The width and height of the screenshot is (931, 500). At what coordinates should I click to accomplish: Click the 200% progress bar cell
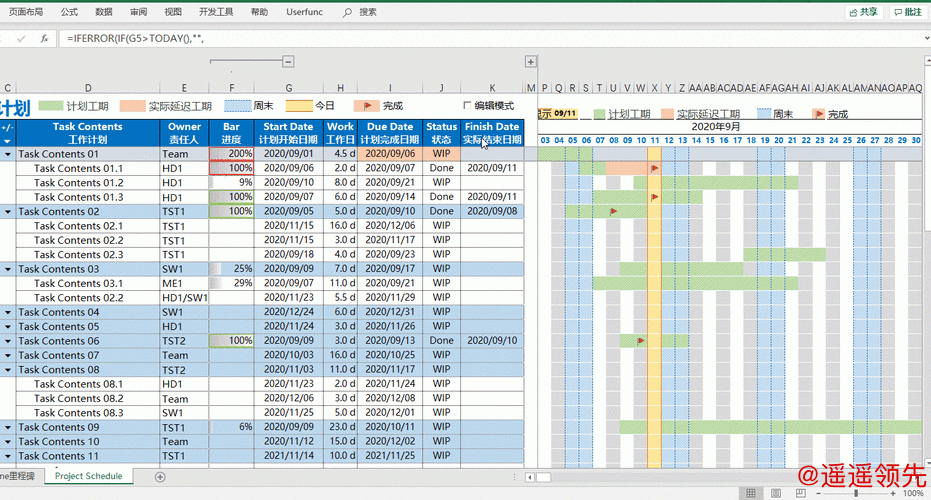point(232,154)
